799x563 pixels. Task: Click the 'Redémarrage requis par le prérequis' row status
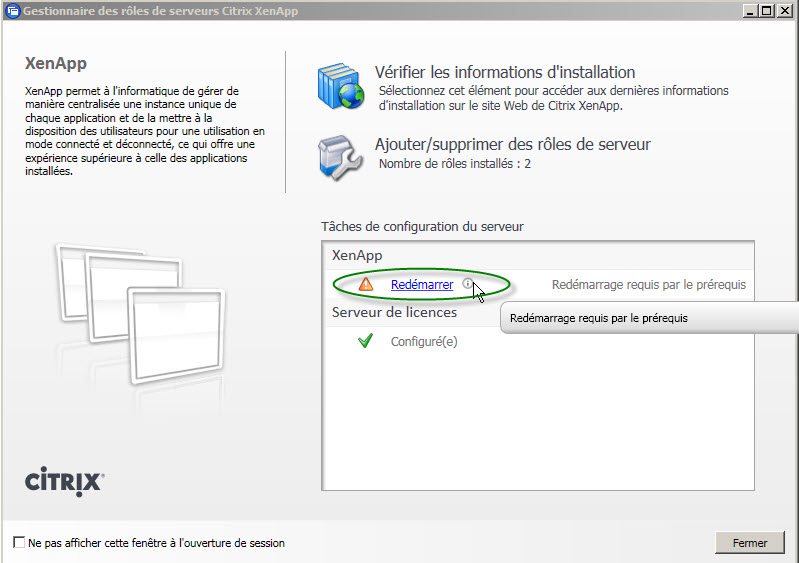click(649, 284)
